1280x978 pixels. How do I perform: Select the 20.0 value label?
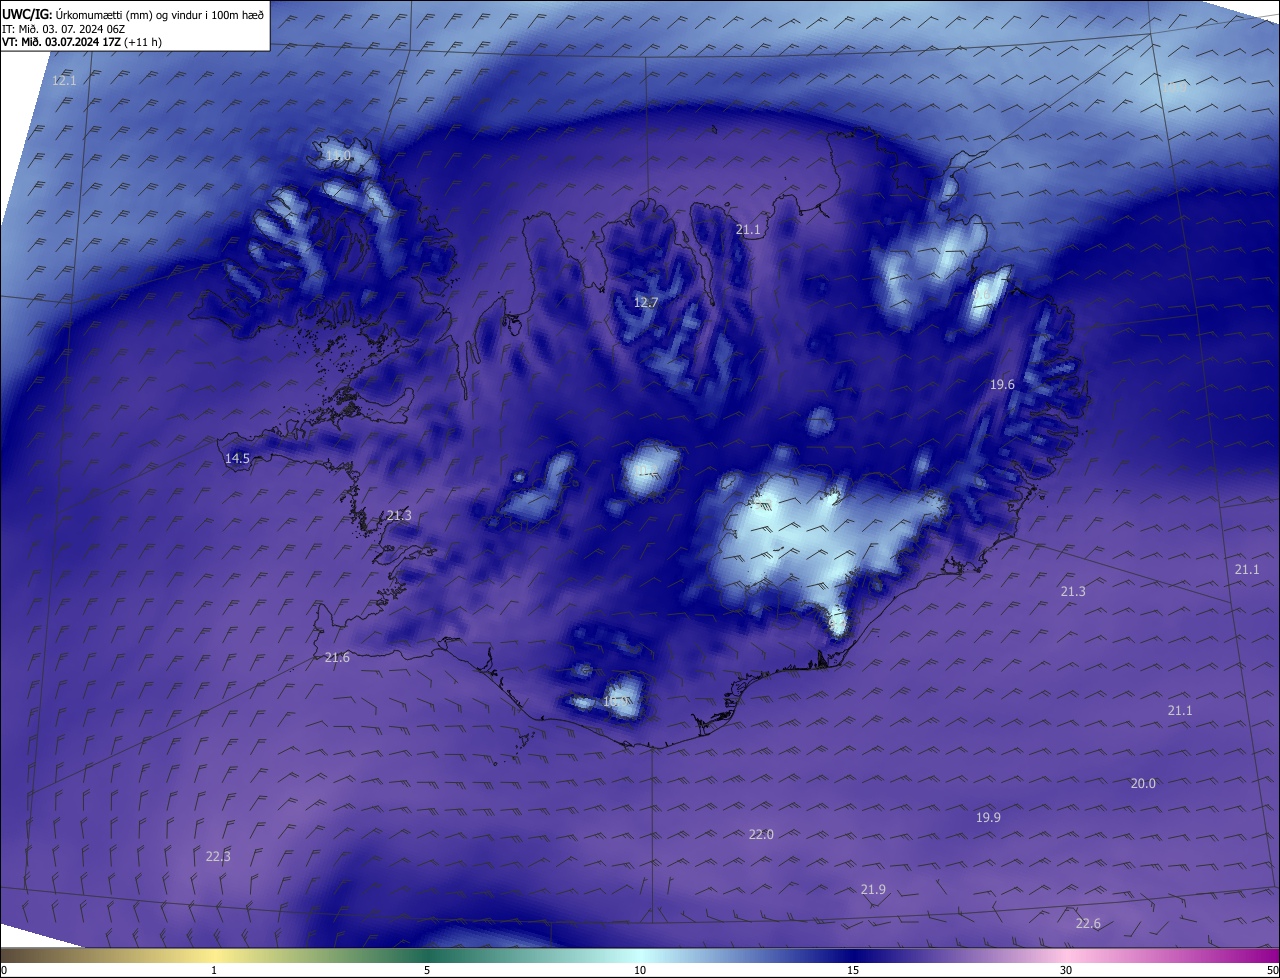(1143, 783)
